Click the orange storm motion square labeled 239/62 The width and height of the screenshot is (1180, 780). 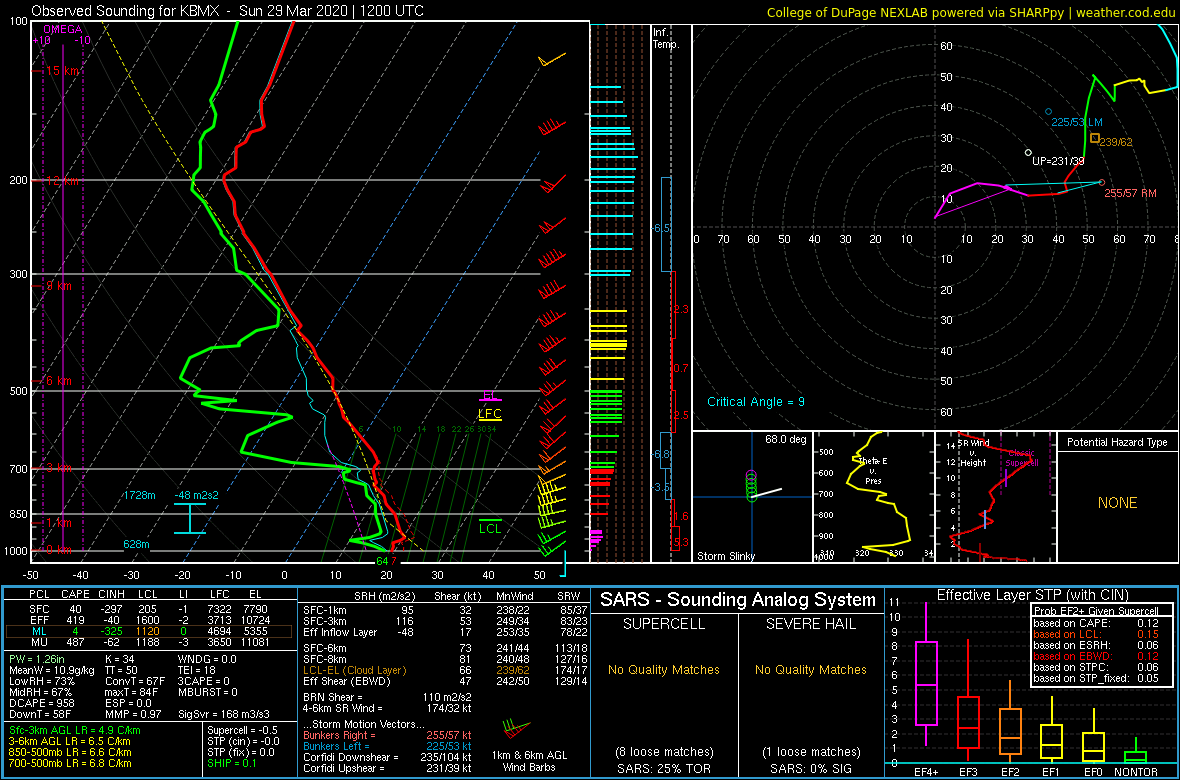[x=1095, y=138]
